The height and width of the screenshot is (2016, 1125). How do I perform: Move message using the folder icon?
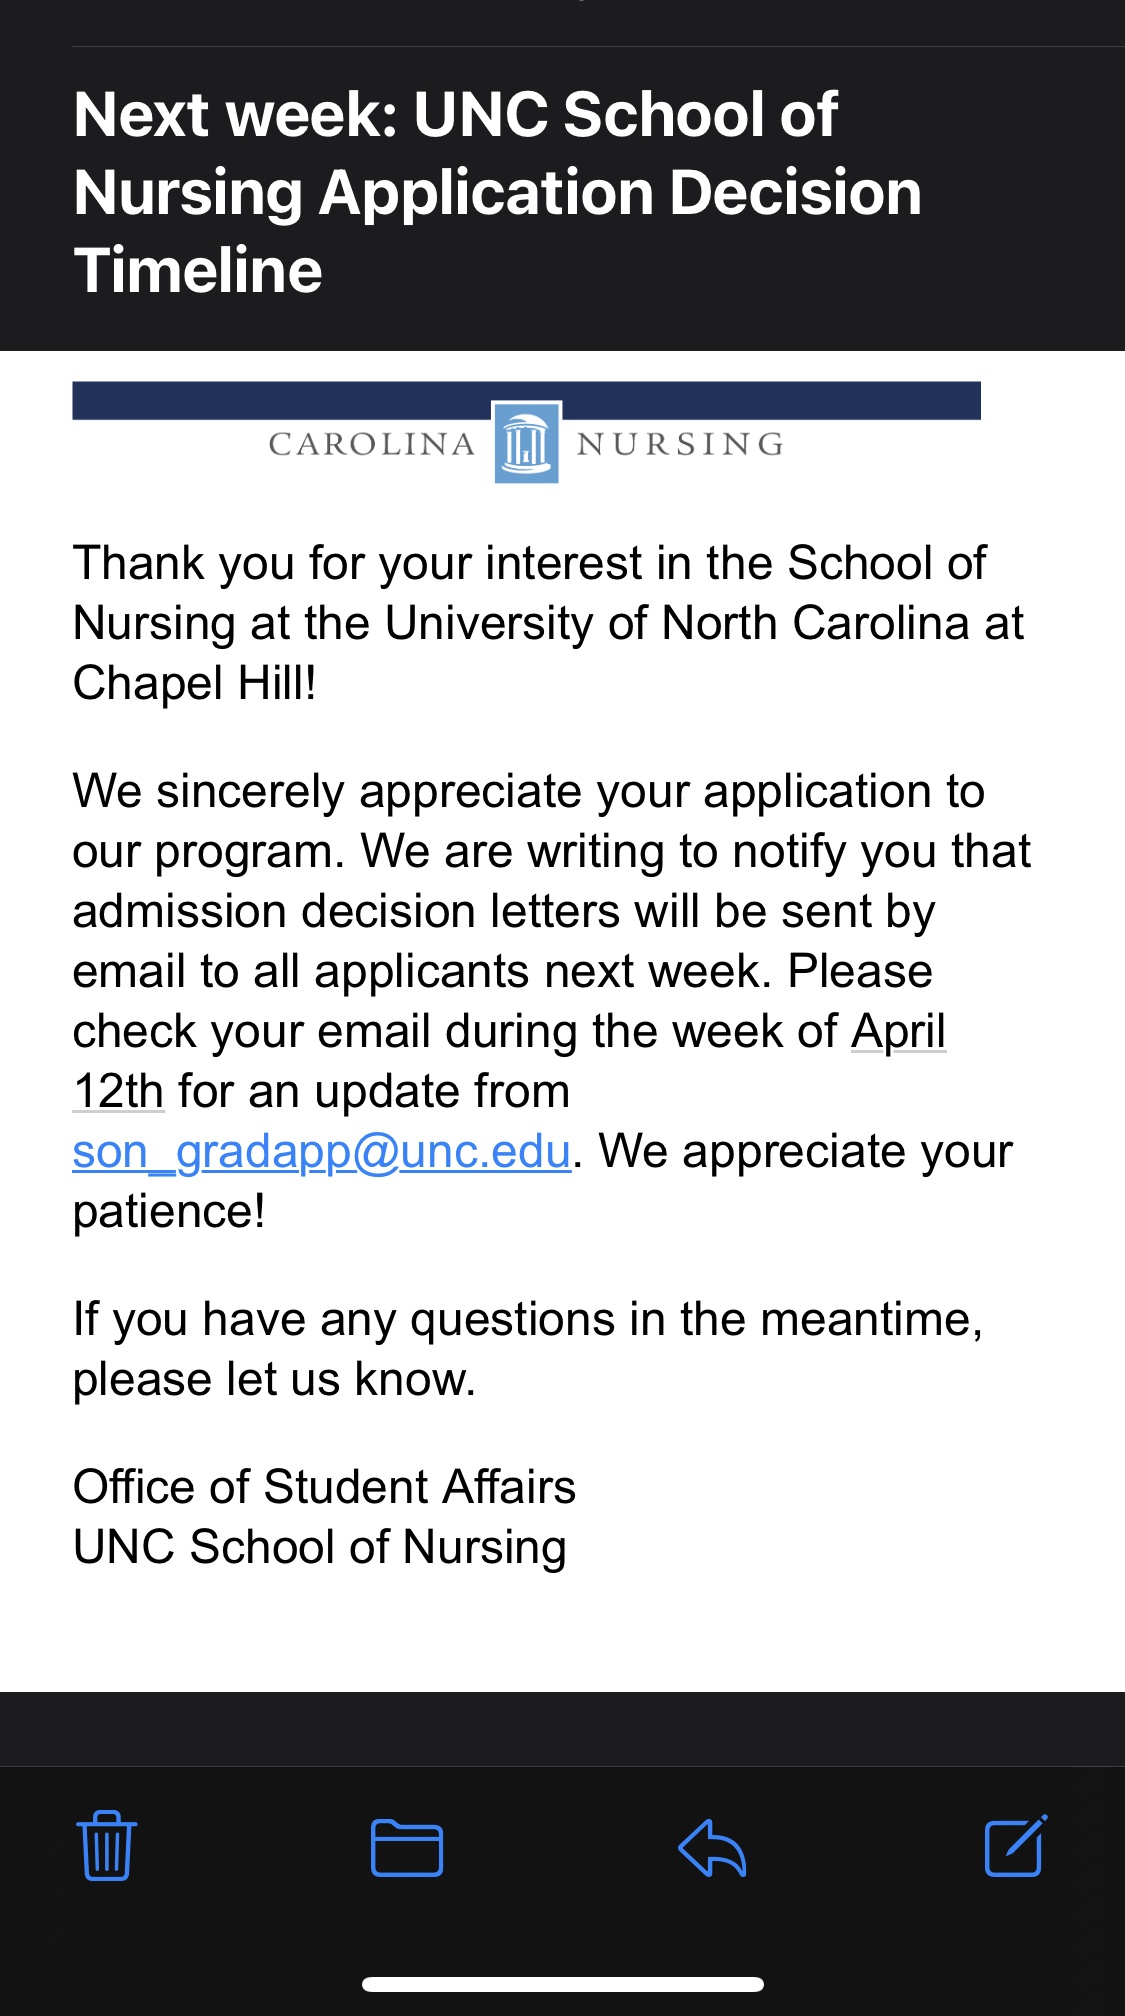(x=407, y=1847)
